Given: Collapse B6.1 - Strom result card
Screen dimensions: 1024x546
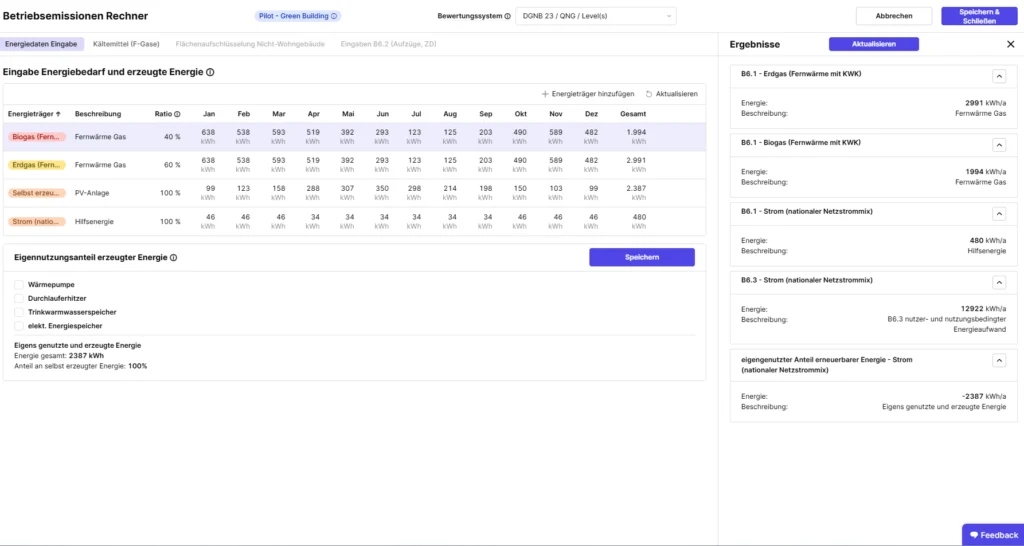Looking at the screenshot, I should coord(999,214).
